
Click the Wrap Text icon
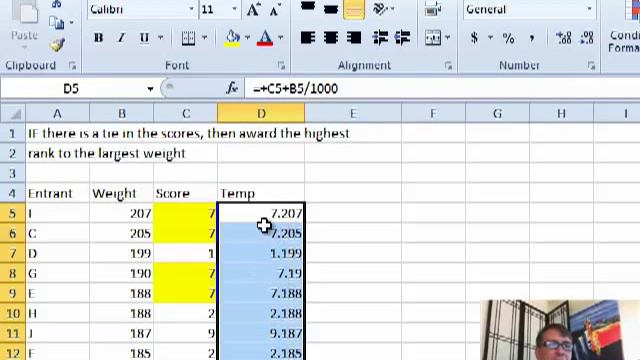(433, 8)
